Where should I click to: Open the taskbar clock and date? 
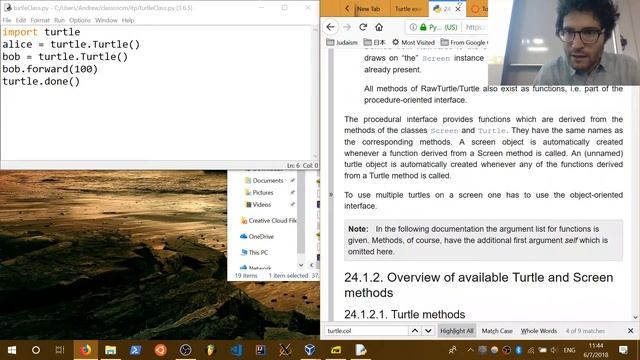596,350
